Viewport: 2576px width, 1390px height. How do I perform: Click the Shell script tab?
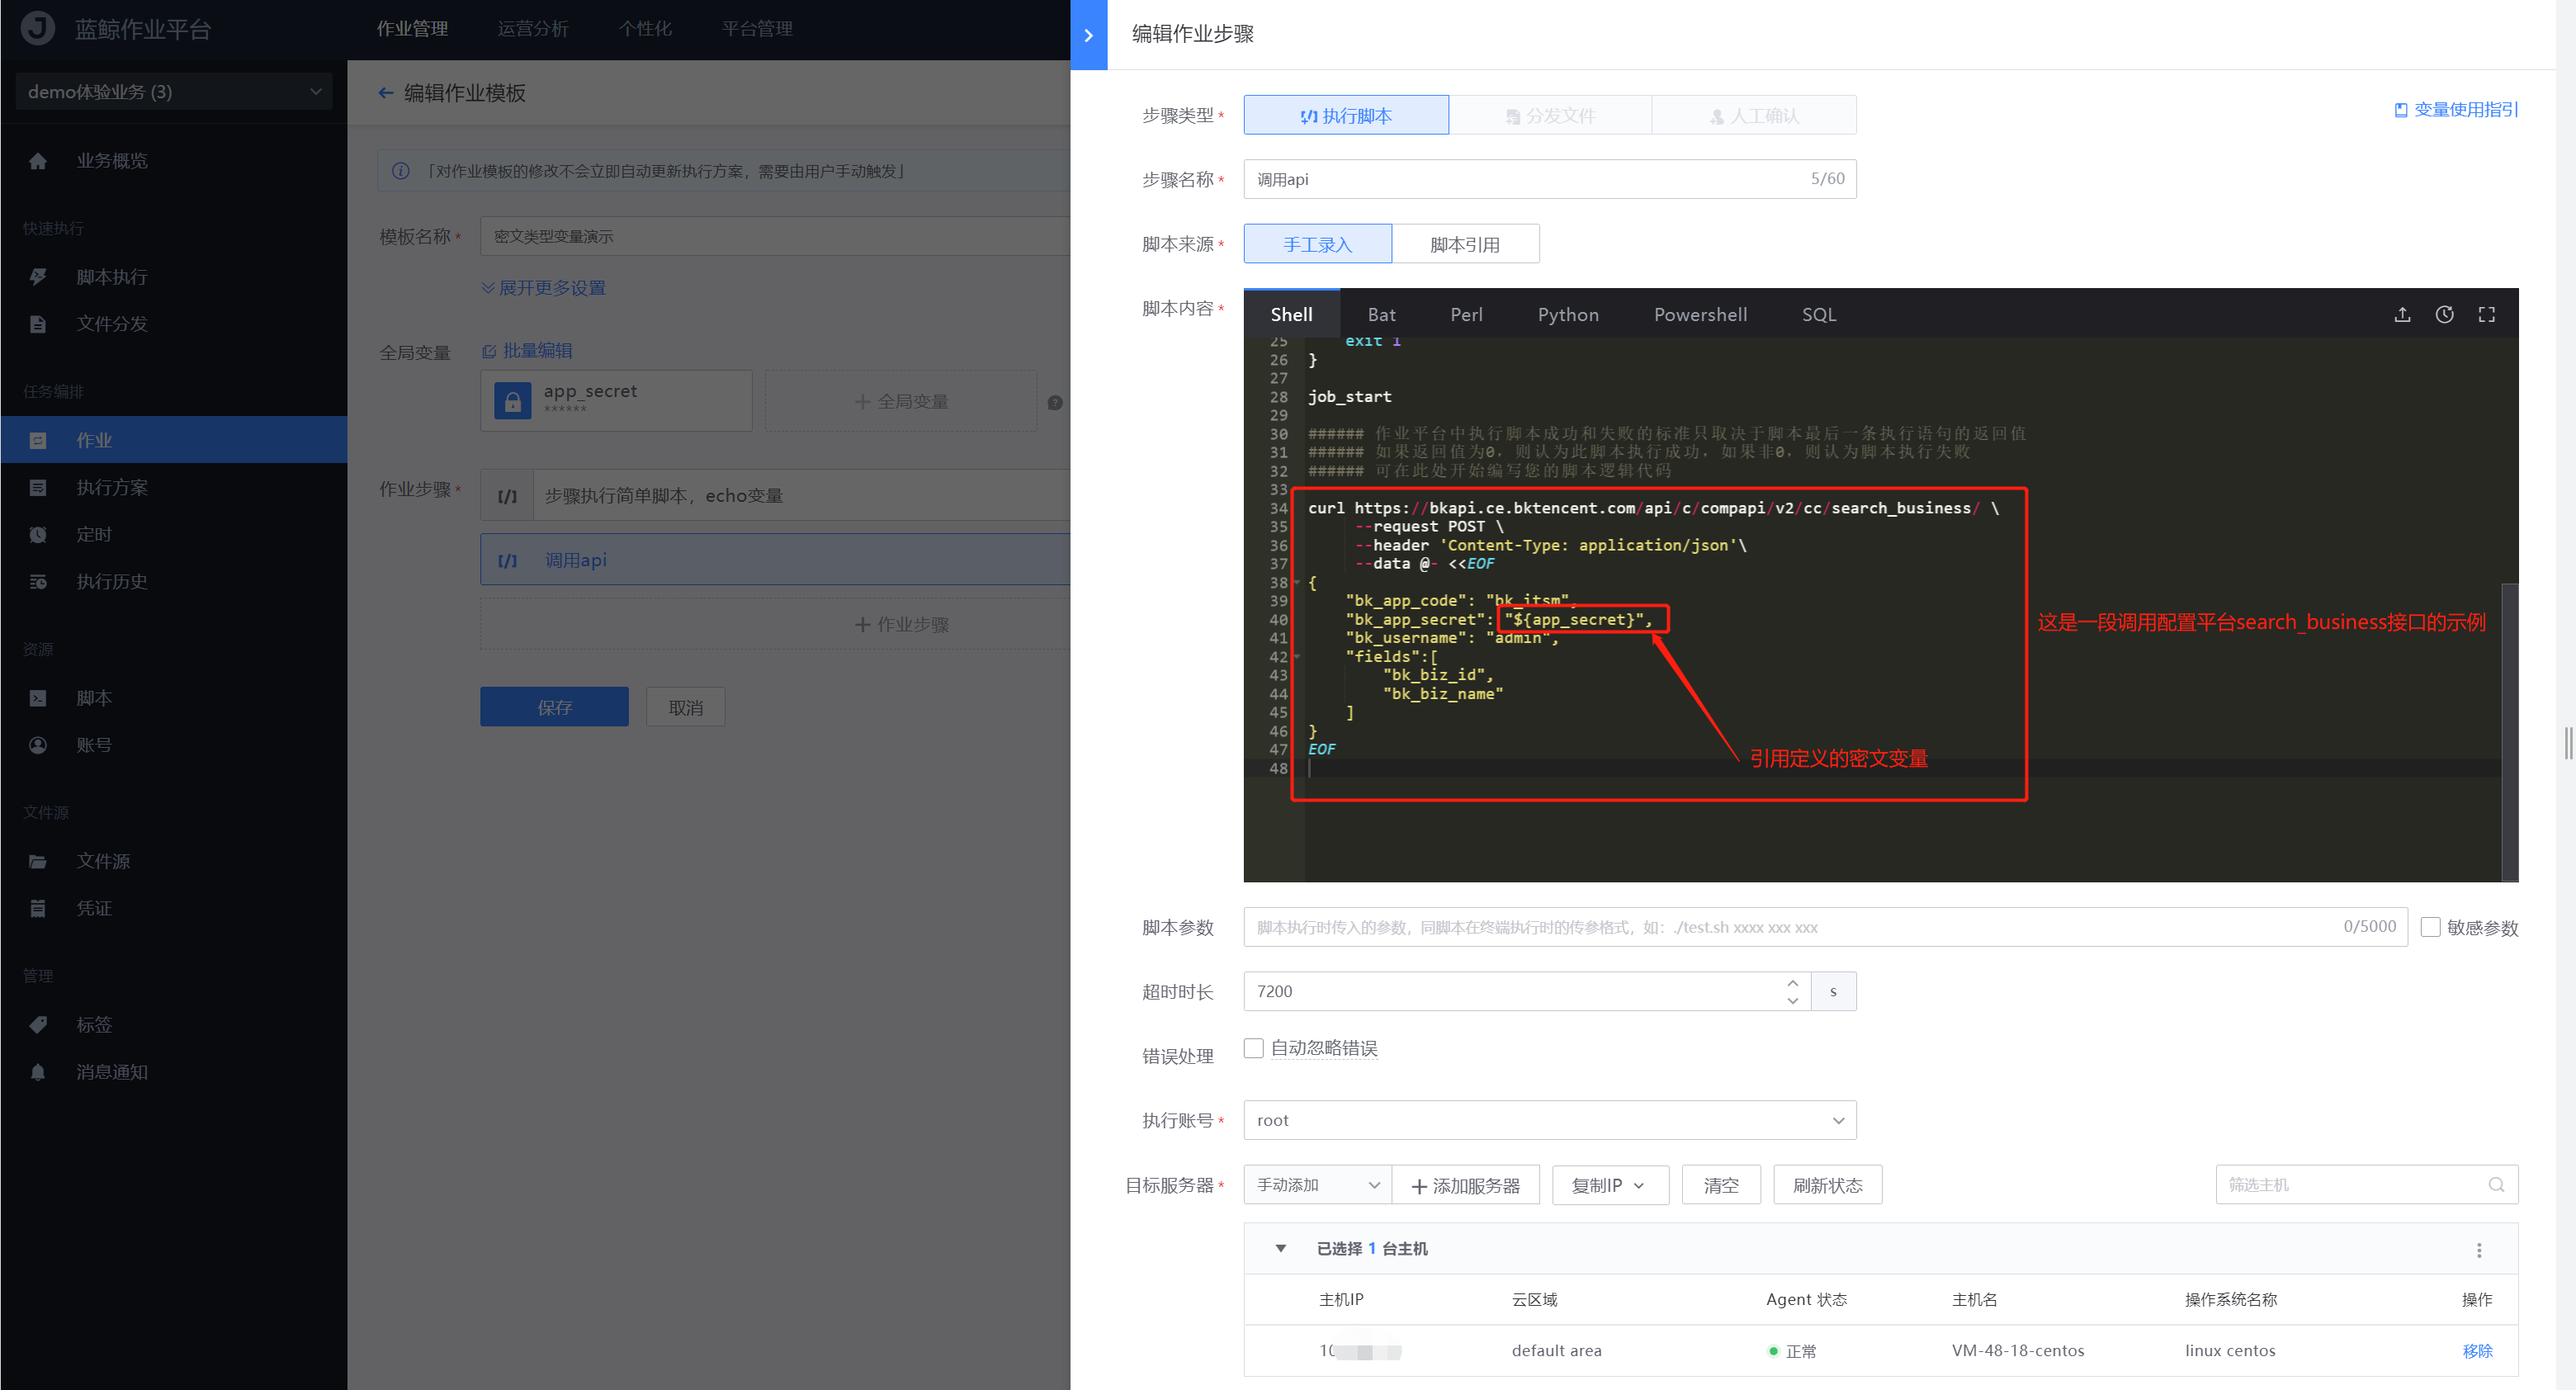point(1291,314)
